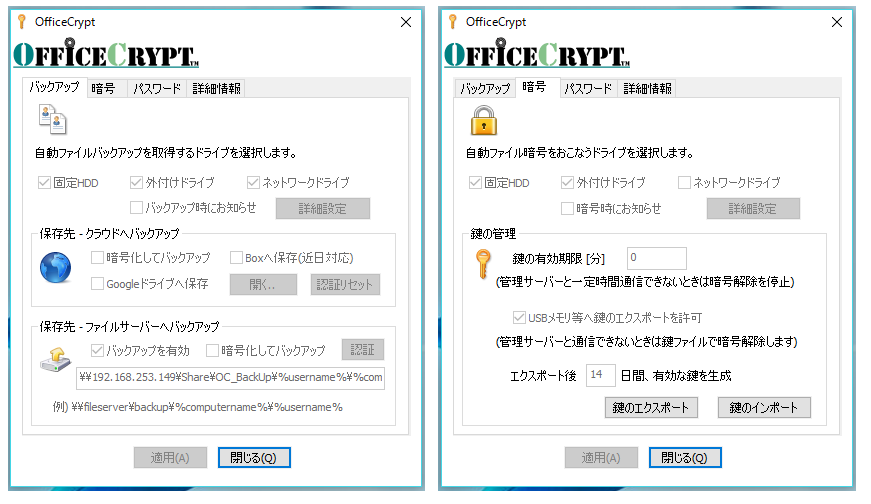Open 詳細情報 tab in right window
The width and height of the screenshot is (871, 504).
pyautogui.click(x=647, y=89)
